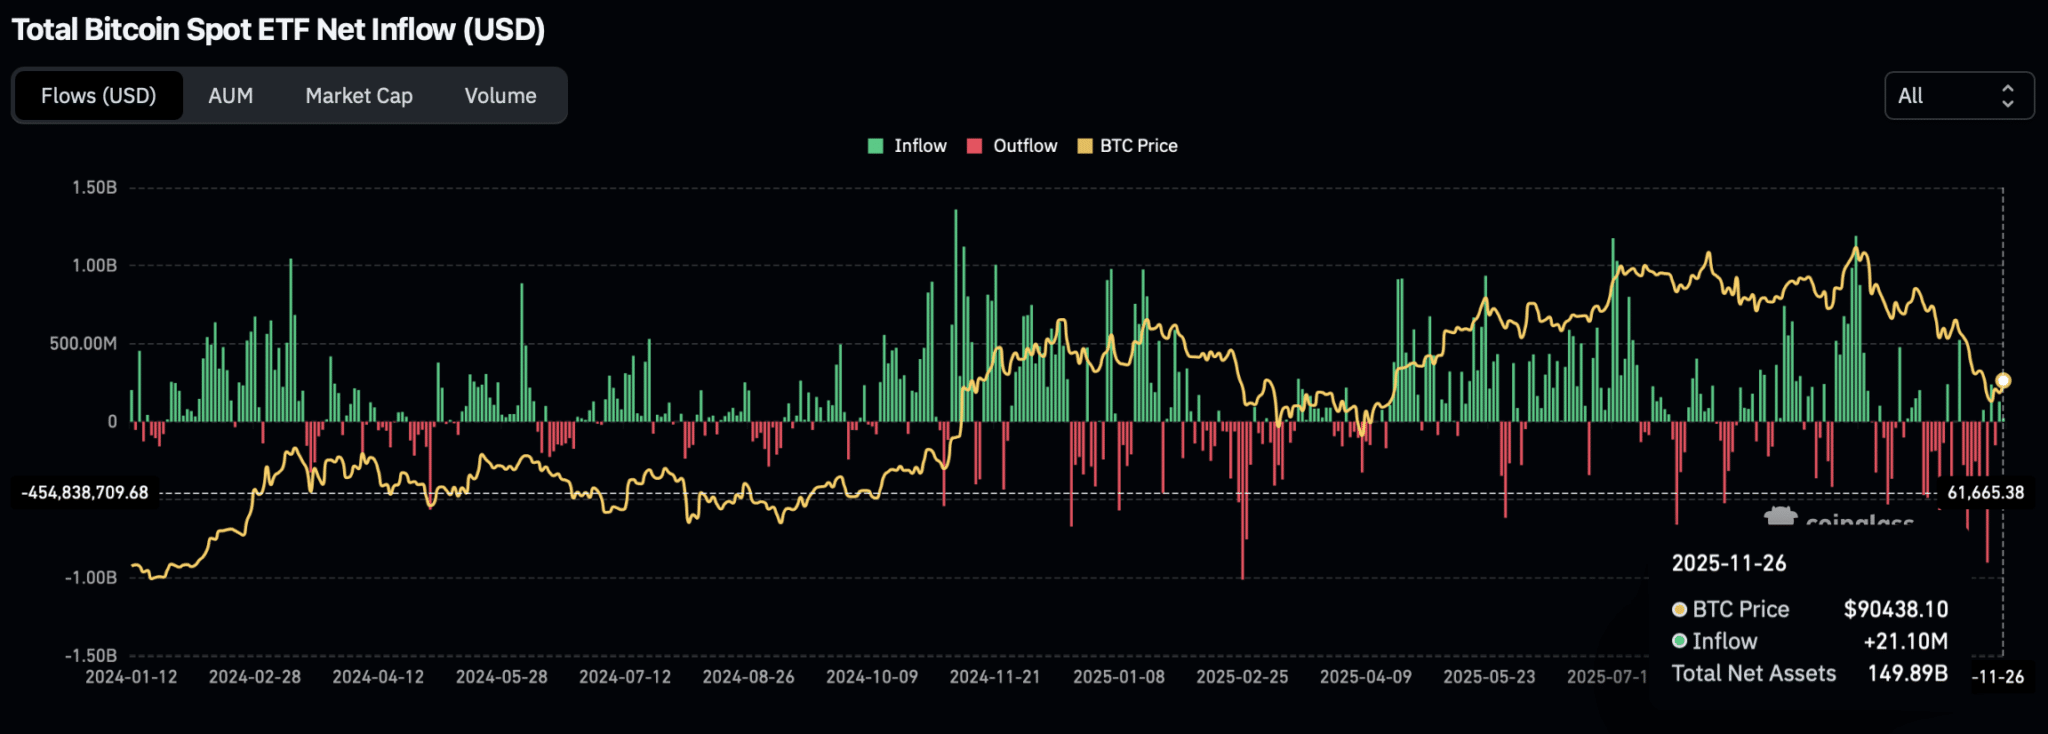Toggle the Inflow series in legend
This screenshot has width=2048, height=734.
[919, 146]
